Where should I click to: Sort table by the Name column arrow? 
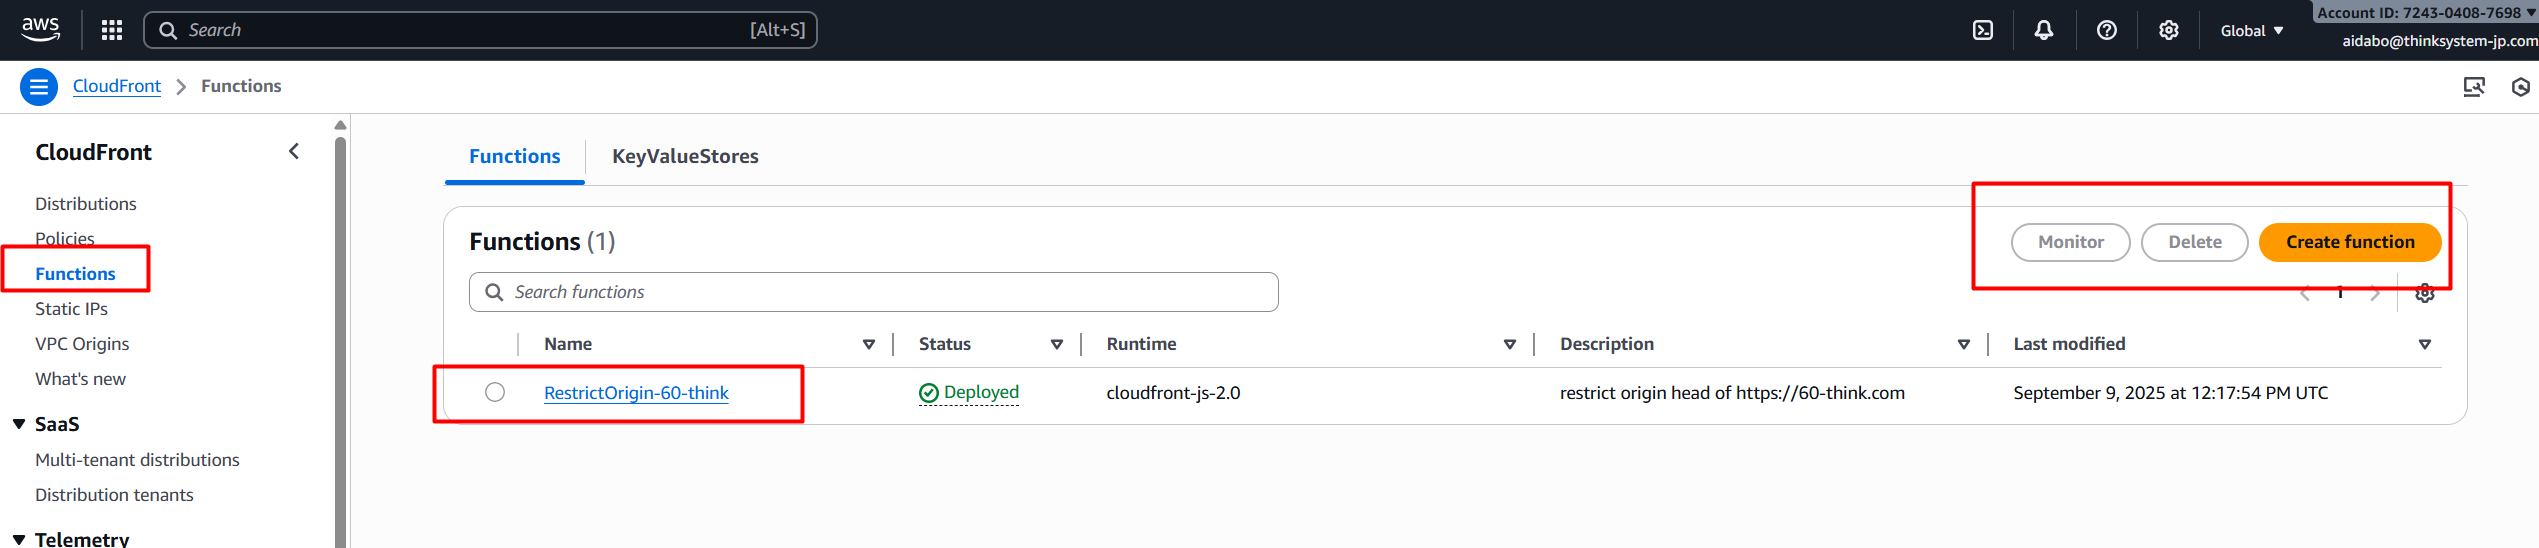click(x=868, y=344)
